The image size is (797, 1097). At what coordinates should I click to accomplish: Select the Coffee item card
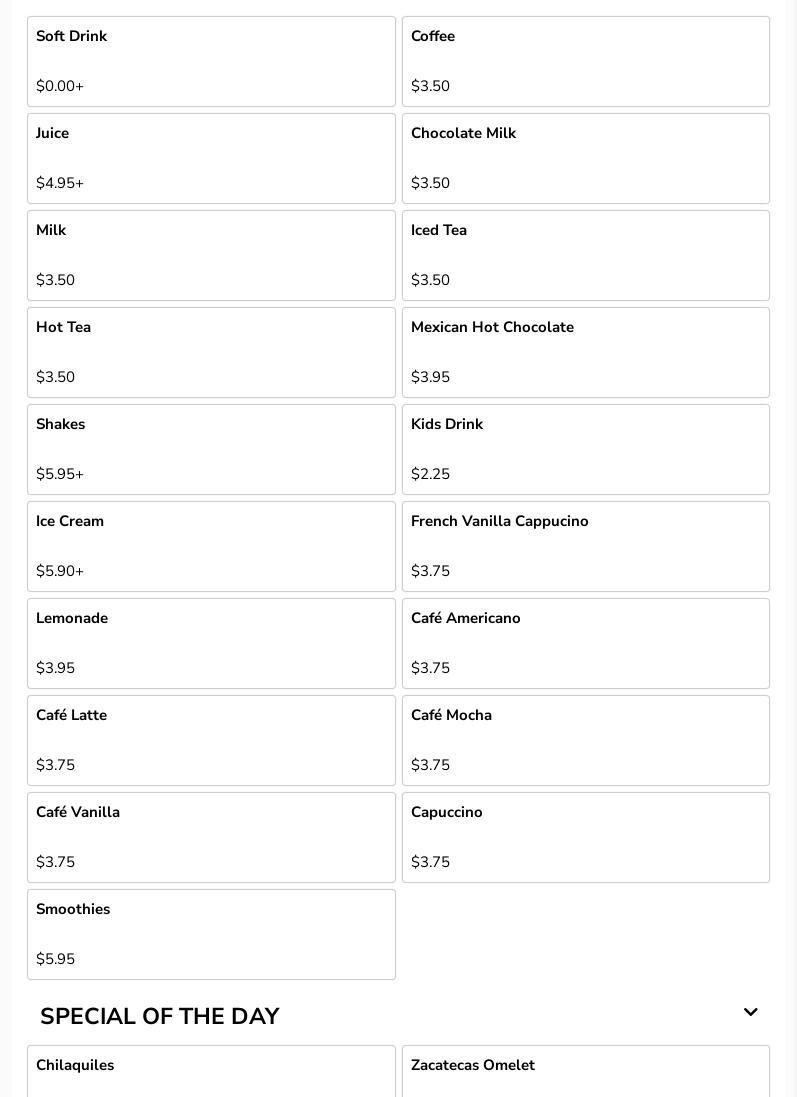585,61
